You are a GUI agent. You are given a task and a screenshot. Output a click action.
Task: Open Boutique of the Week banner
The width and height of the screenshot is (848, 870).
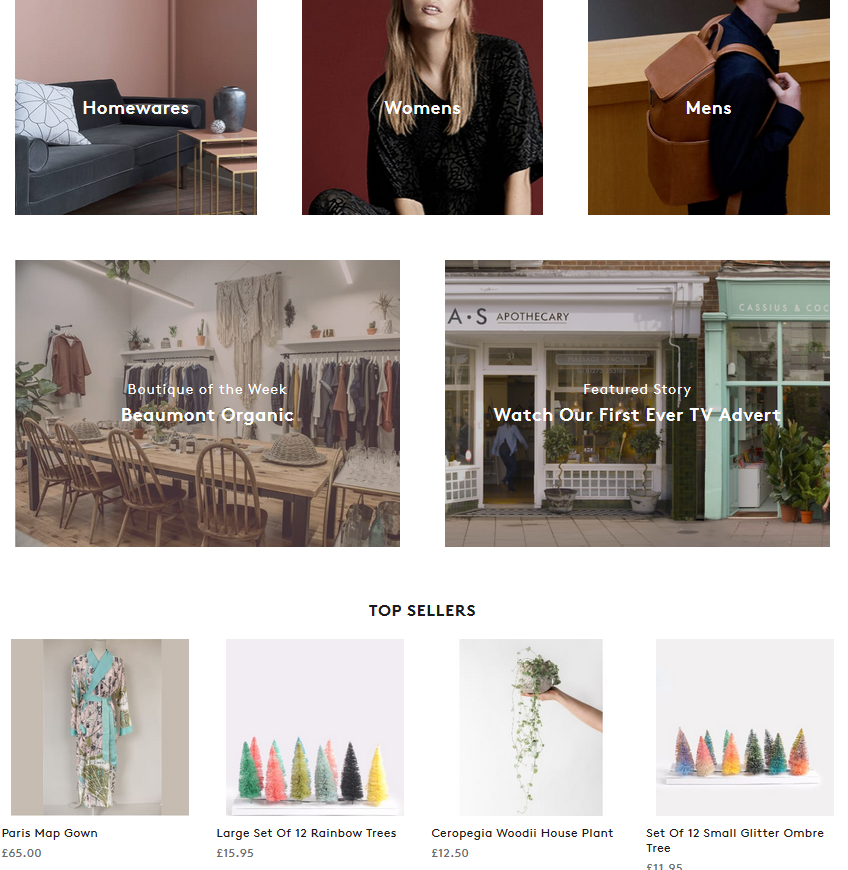pyautogui.click(x=207, y=403)
